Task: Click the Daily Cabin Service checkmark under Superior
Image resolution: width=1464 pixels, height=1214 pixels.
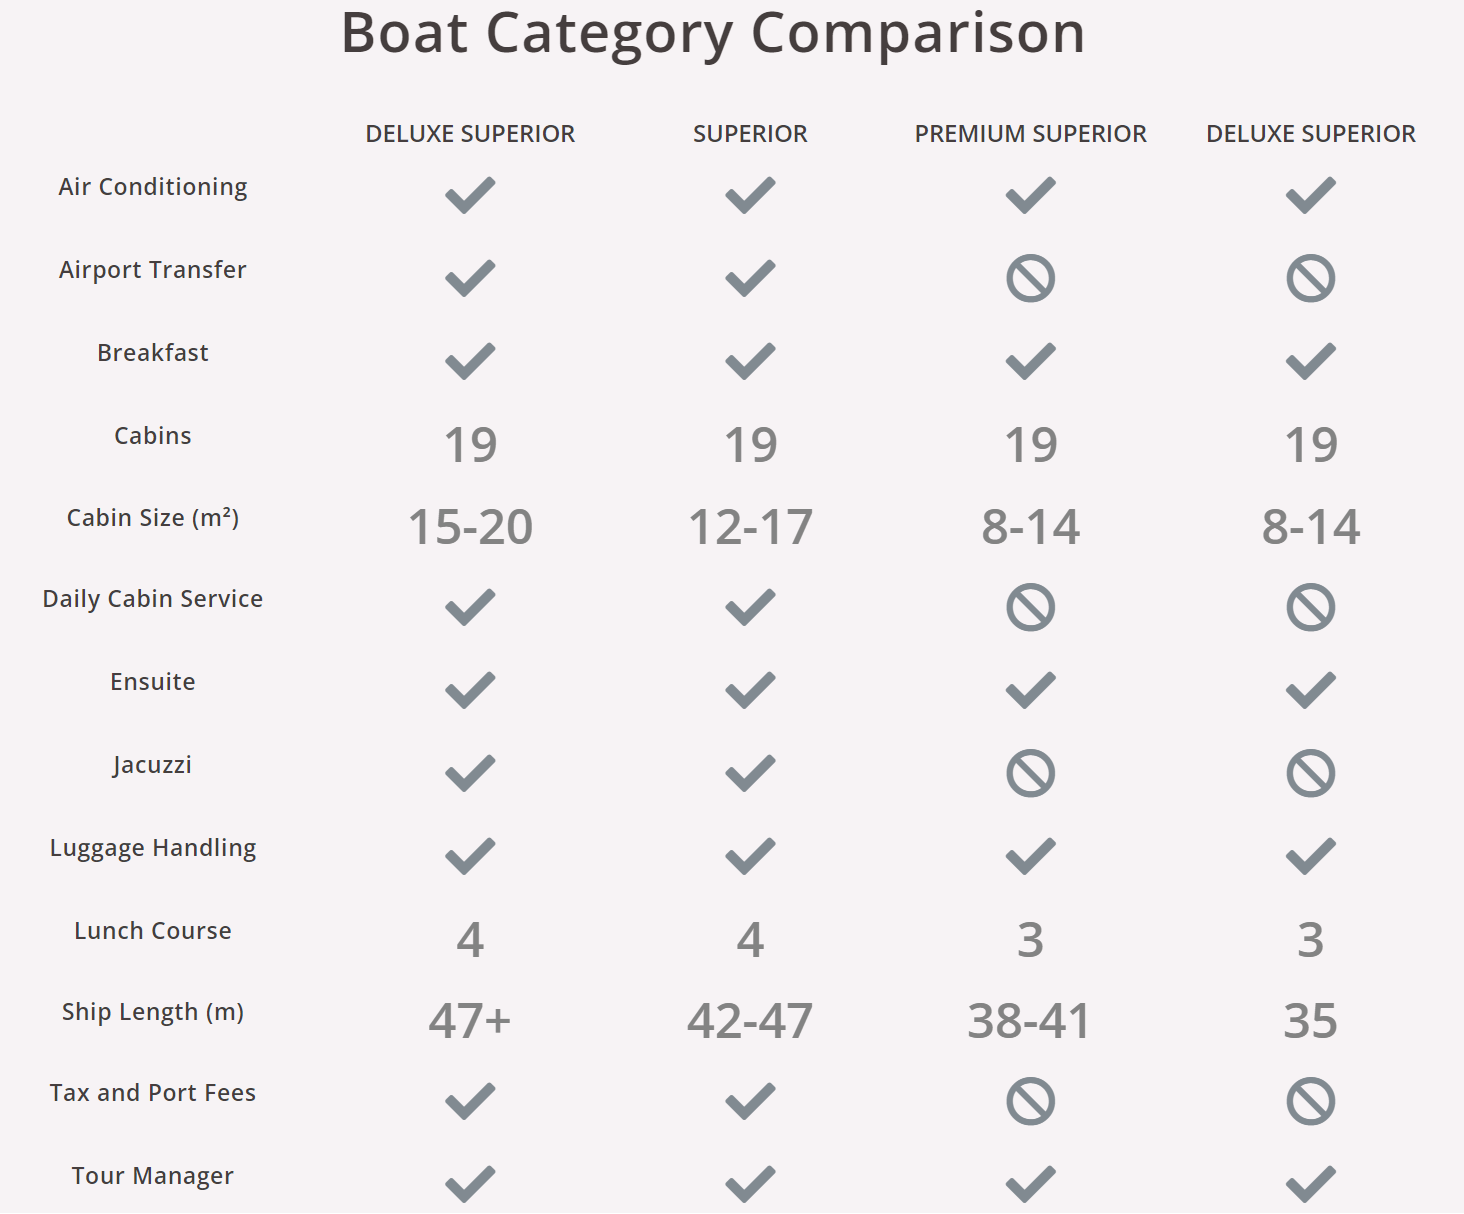Action: pyautogui.click(x=750, y=607)
